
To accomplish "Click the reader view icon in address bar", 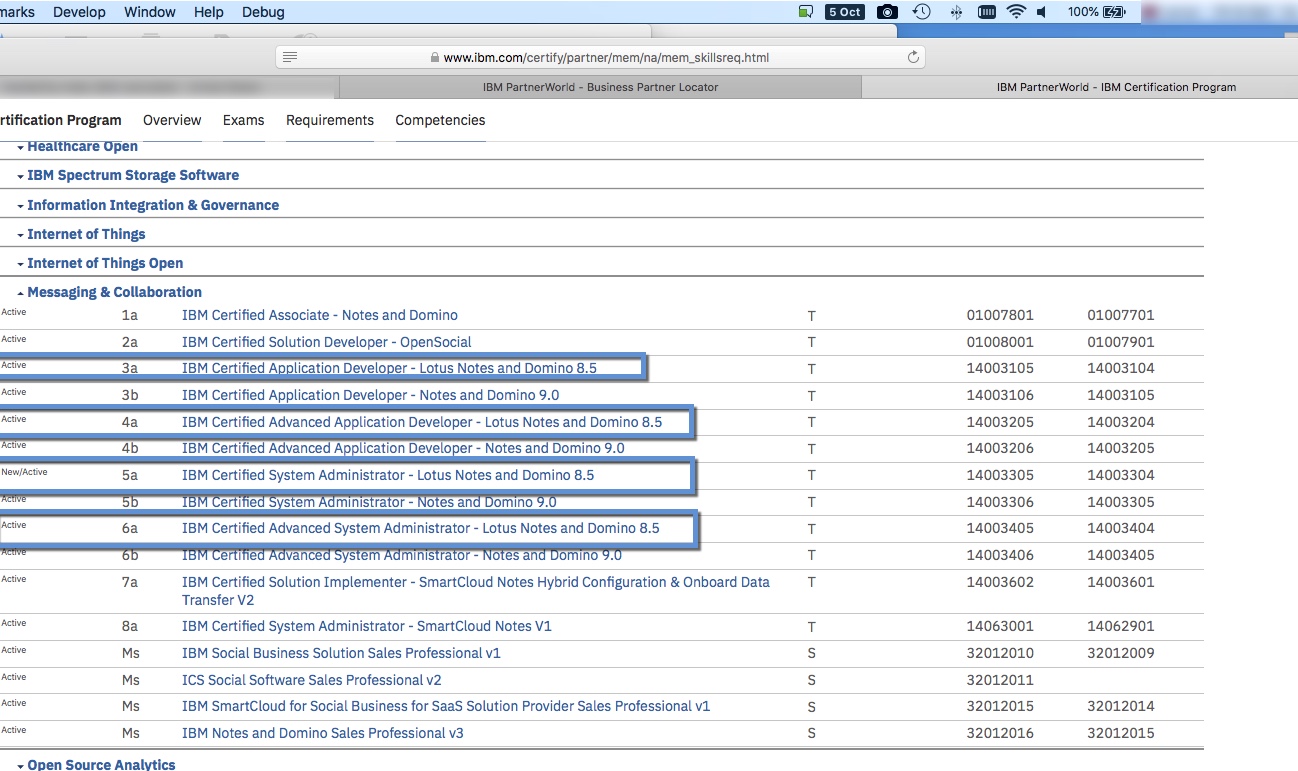I will (290, 57).
